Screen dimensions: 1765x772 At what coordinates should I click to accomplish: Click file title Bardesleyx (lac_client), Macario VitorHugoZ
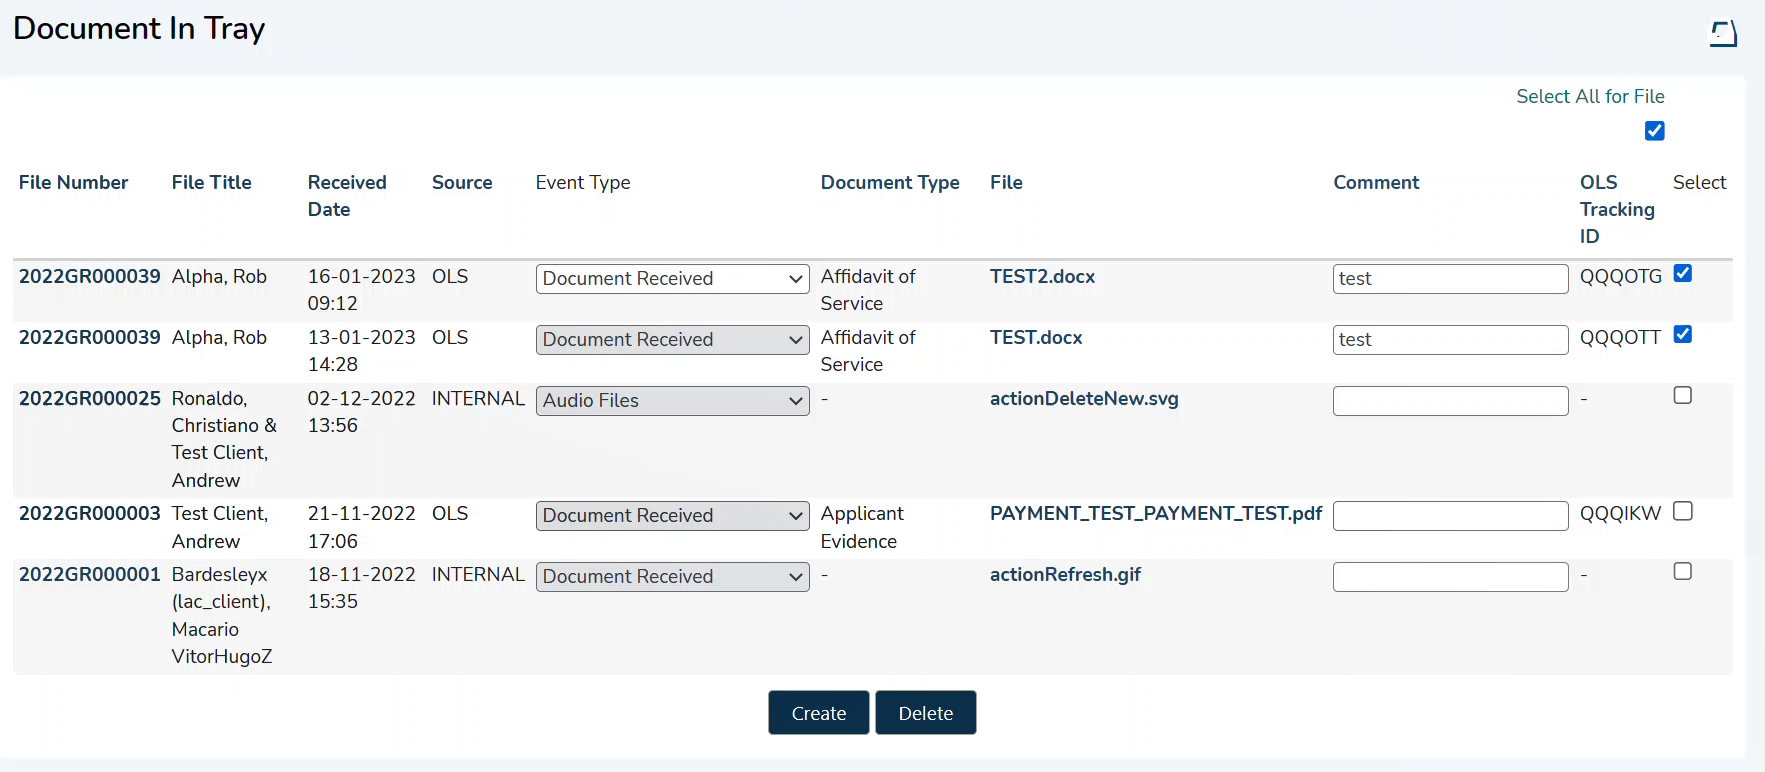pyautogui.click(x=222, y=616)
